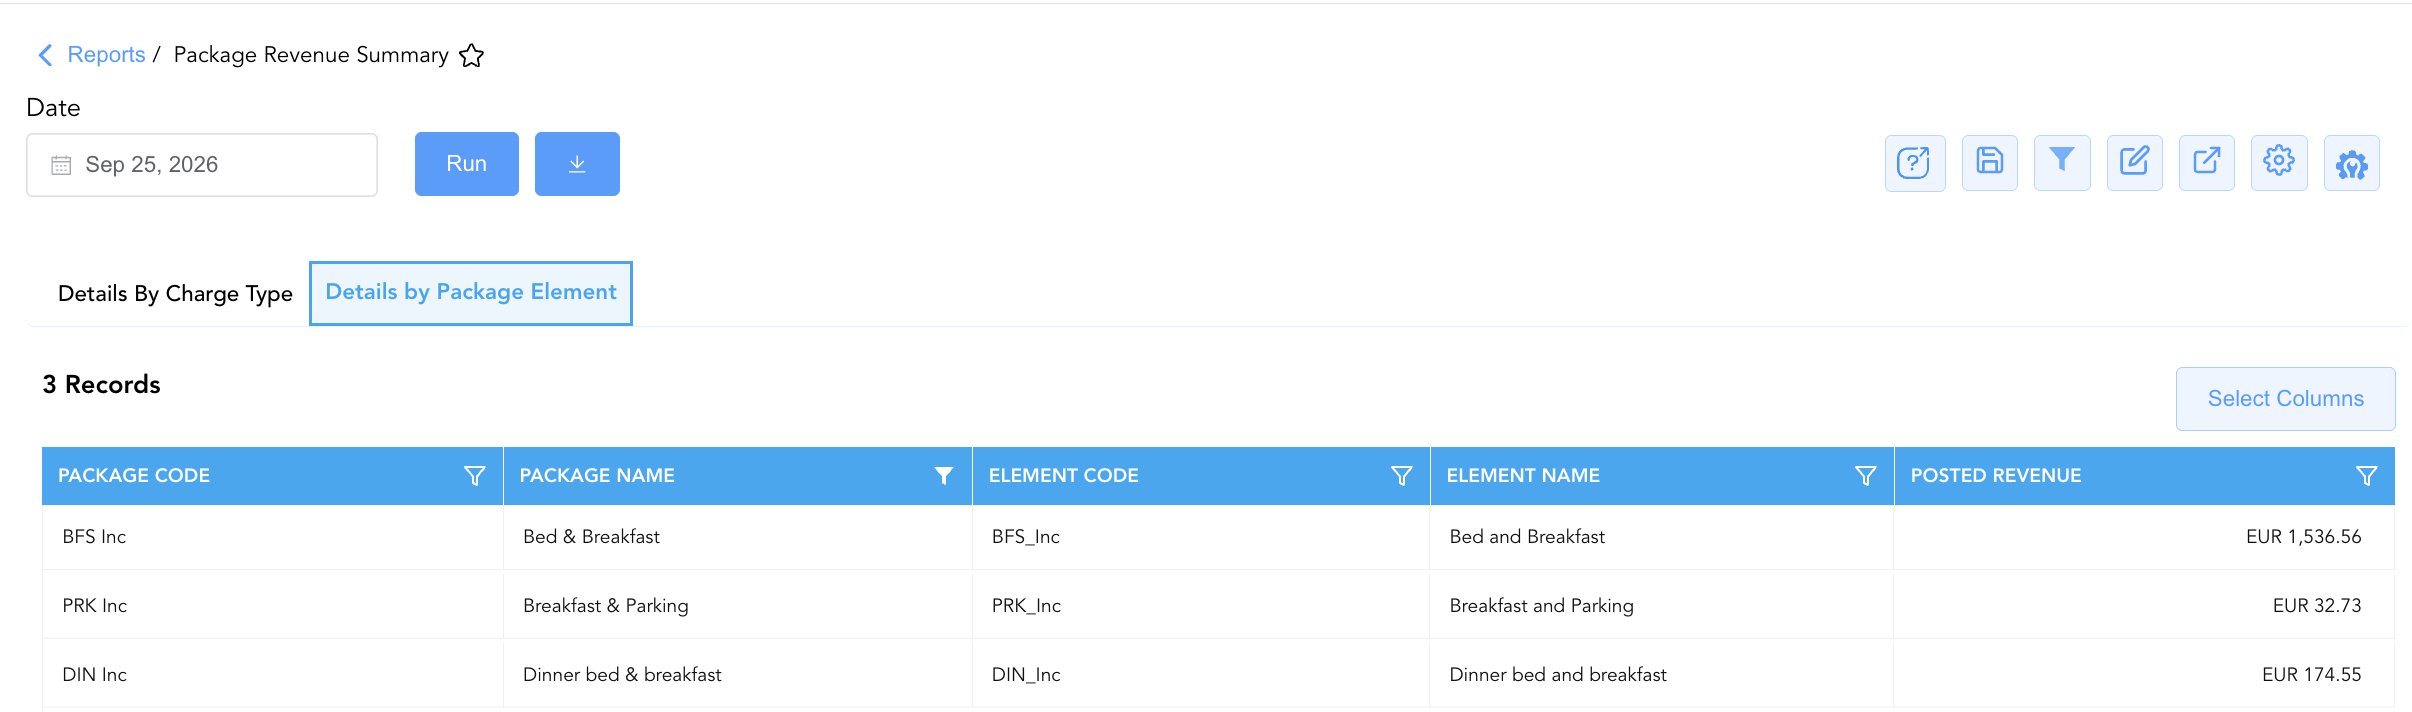The image size is (2412, 712).
Task: Open the settings gear icon
Action: [2279, 162]
